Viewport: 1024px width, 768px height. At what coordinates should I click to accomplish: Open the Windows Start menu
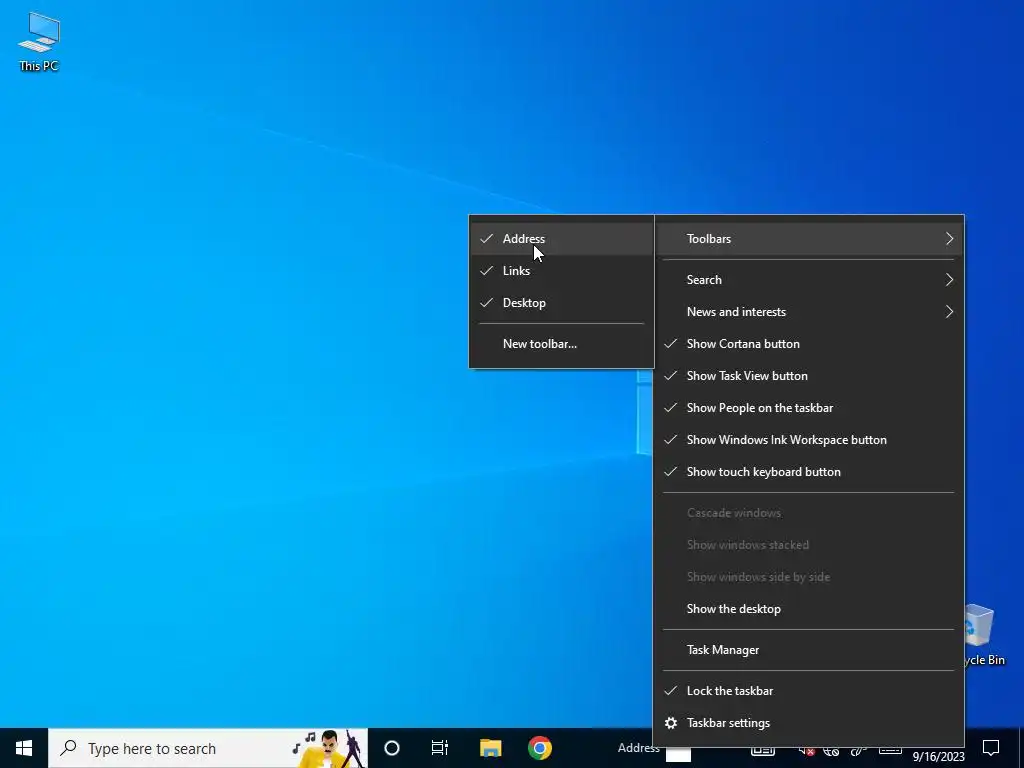click(x=24, y=748)
